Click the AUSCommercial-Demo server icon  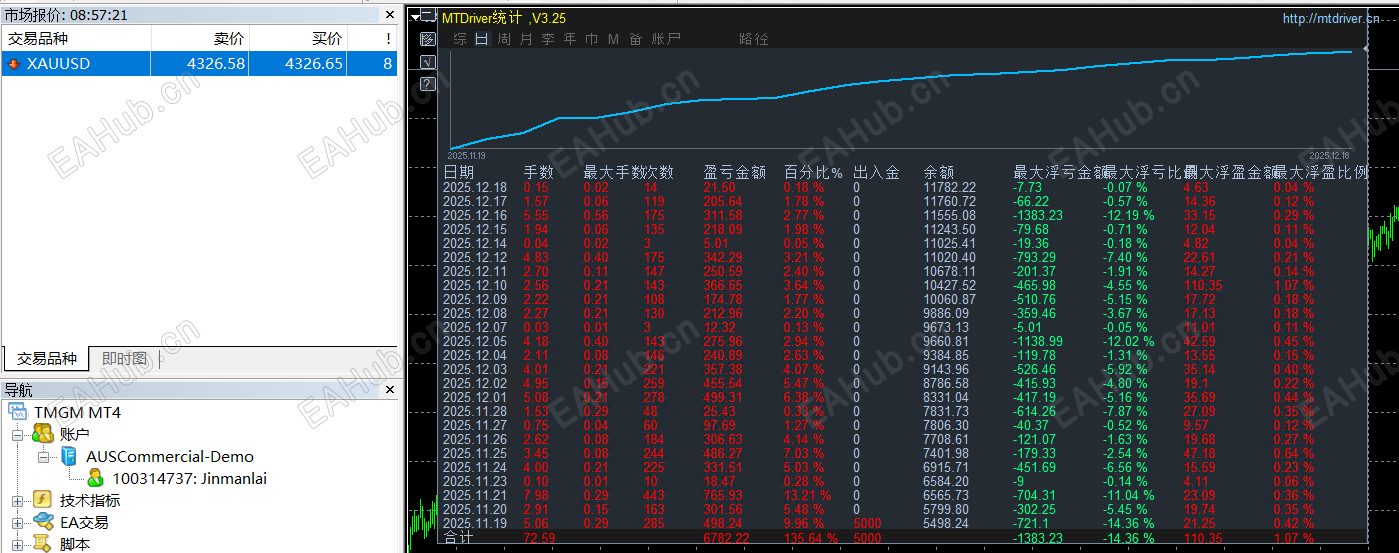click(71, 456)
